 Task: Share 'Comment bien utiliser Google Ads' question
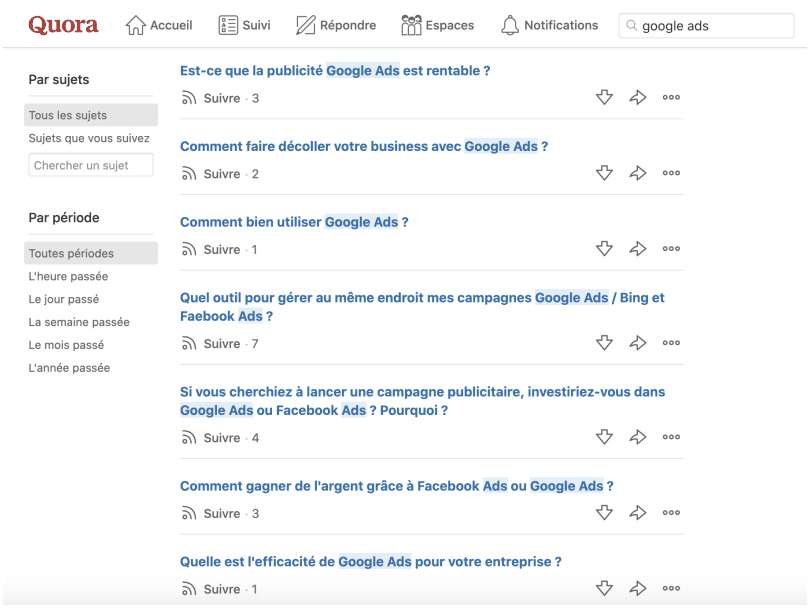coord(637,248)
